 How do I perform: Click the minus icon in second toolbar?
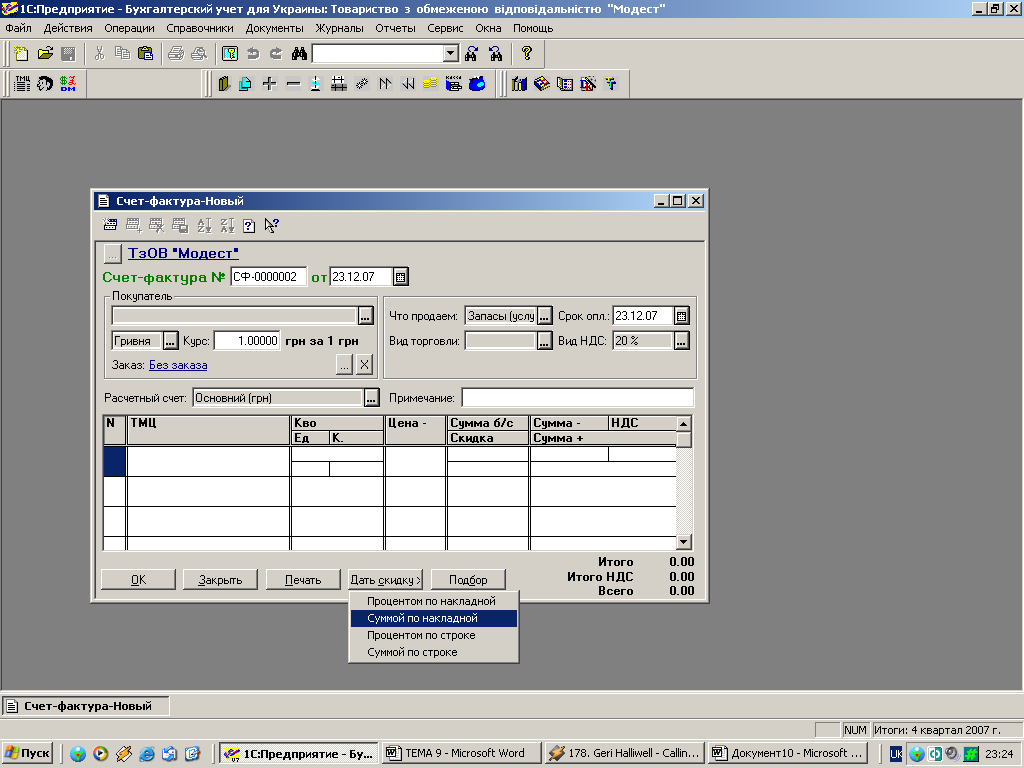click(293, 84)
